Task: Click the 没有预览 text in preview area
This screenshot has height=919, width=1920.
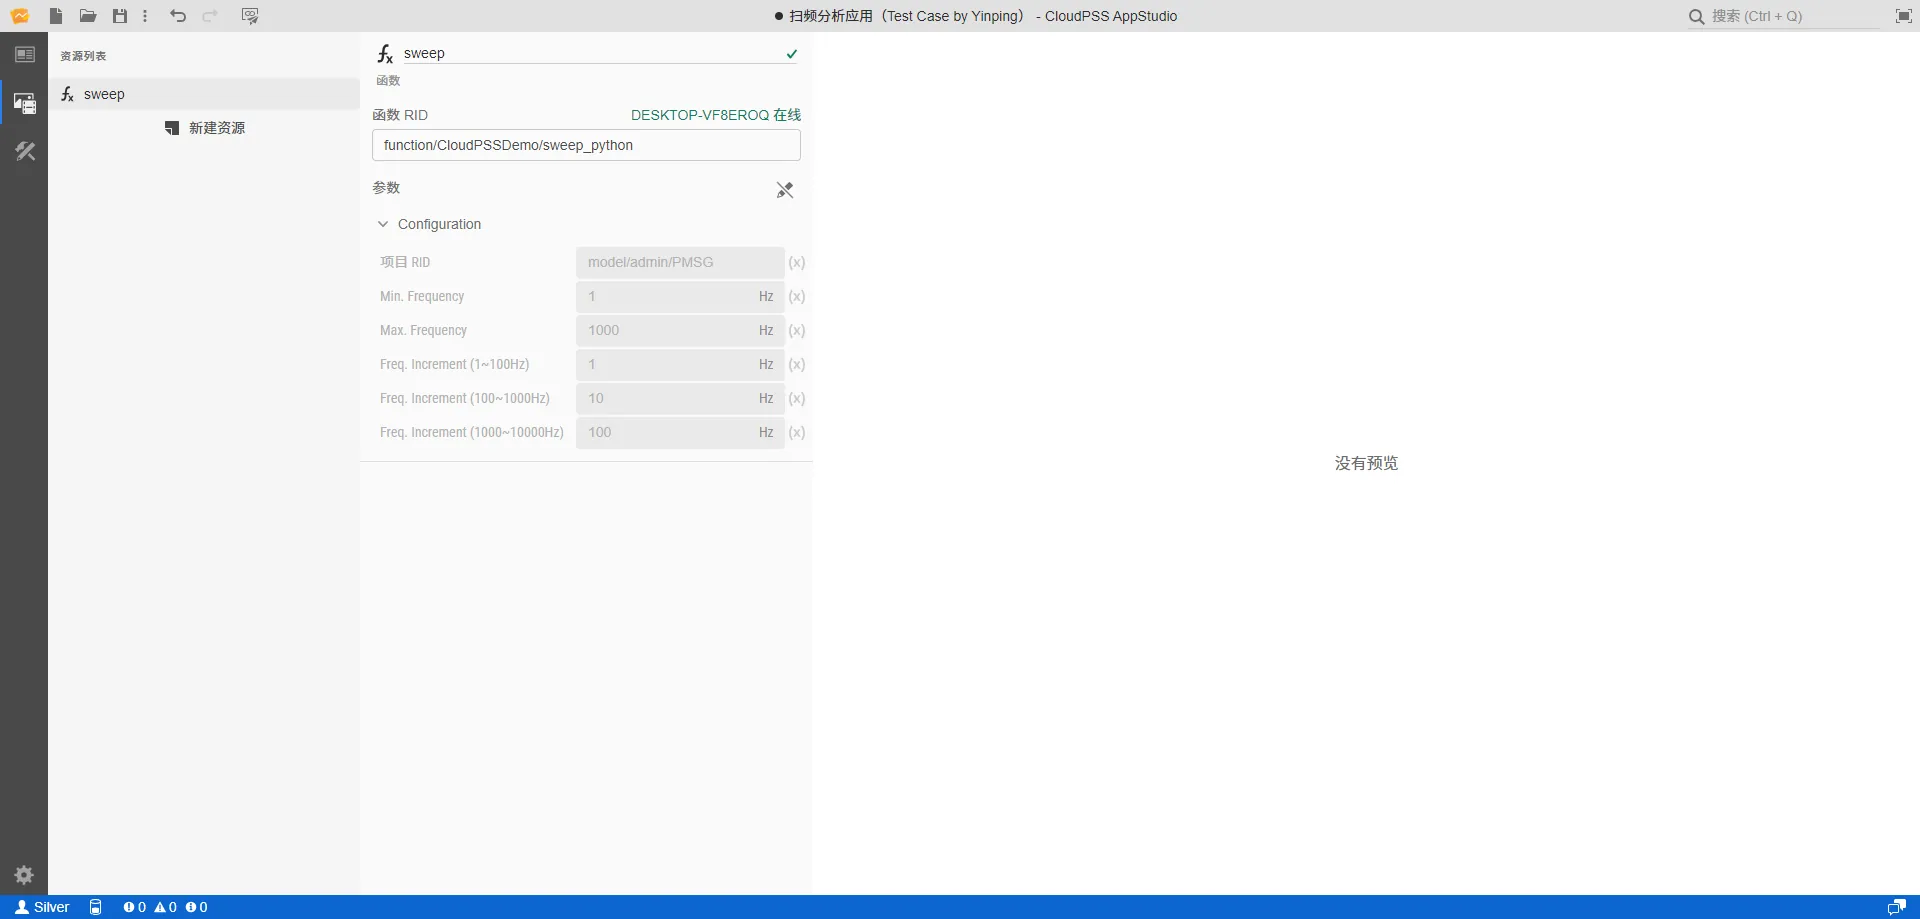Action: point(1366,463)
